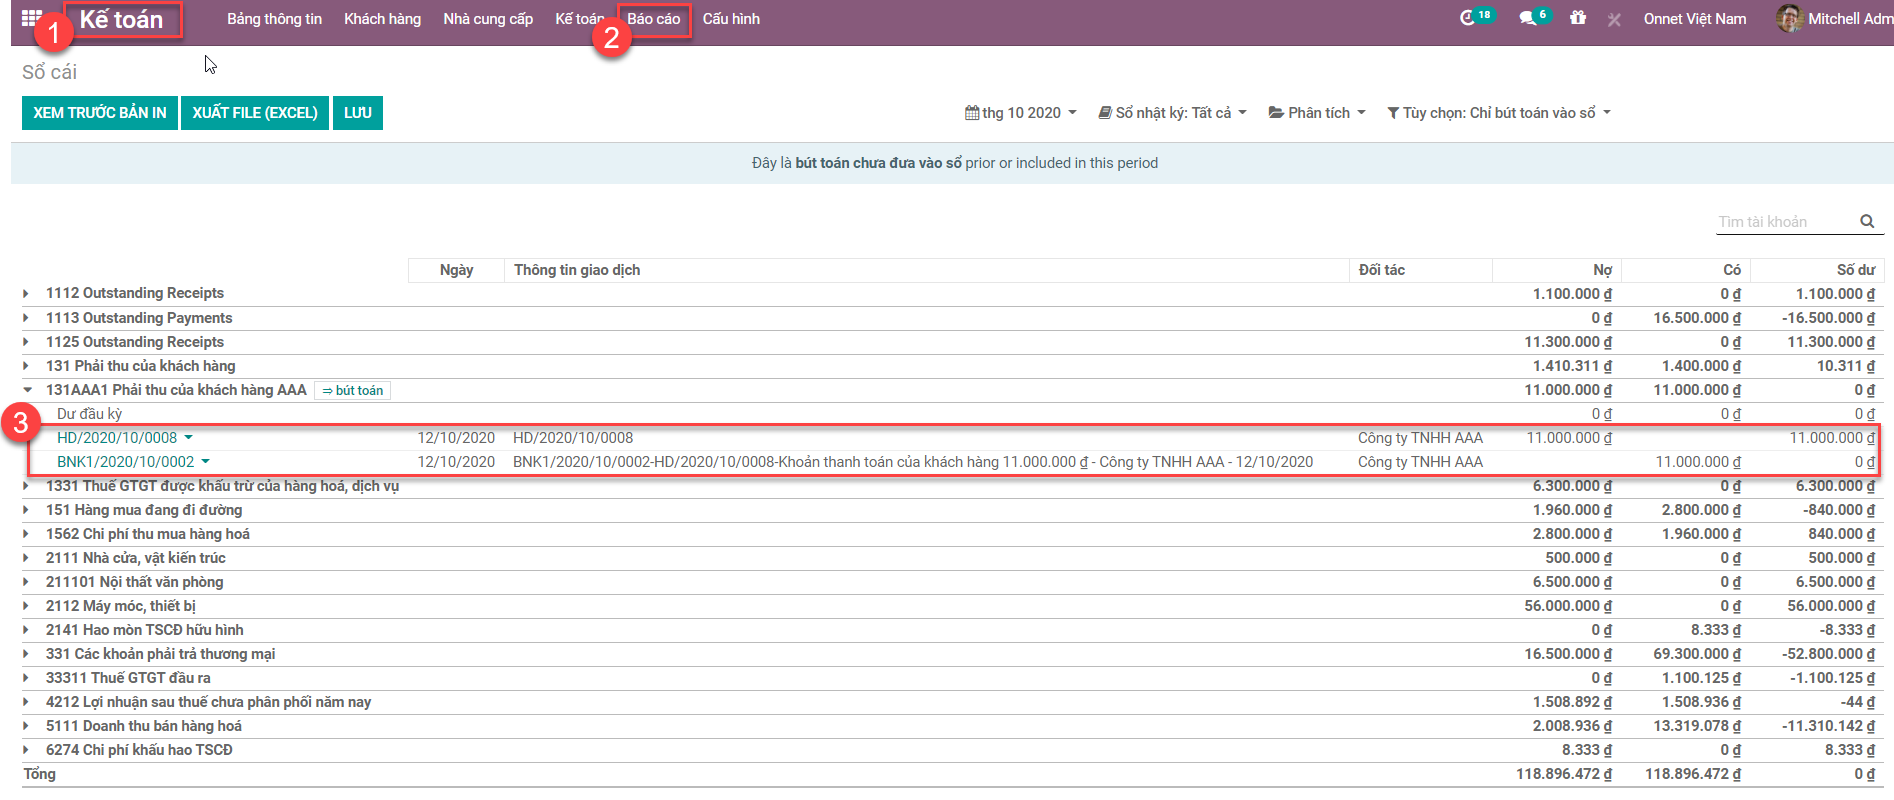Open the activities clock icon
This screenshot has width=1894, height=800.
pyautogui.click(x=1467, y=18)
